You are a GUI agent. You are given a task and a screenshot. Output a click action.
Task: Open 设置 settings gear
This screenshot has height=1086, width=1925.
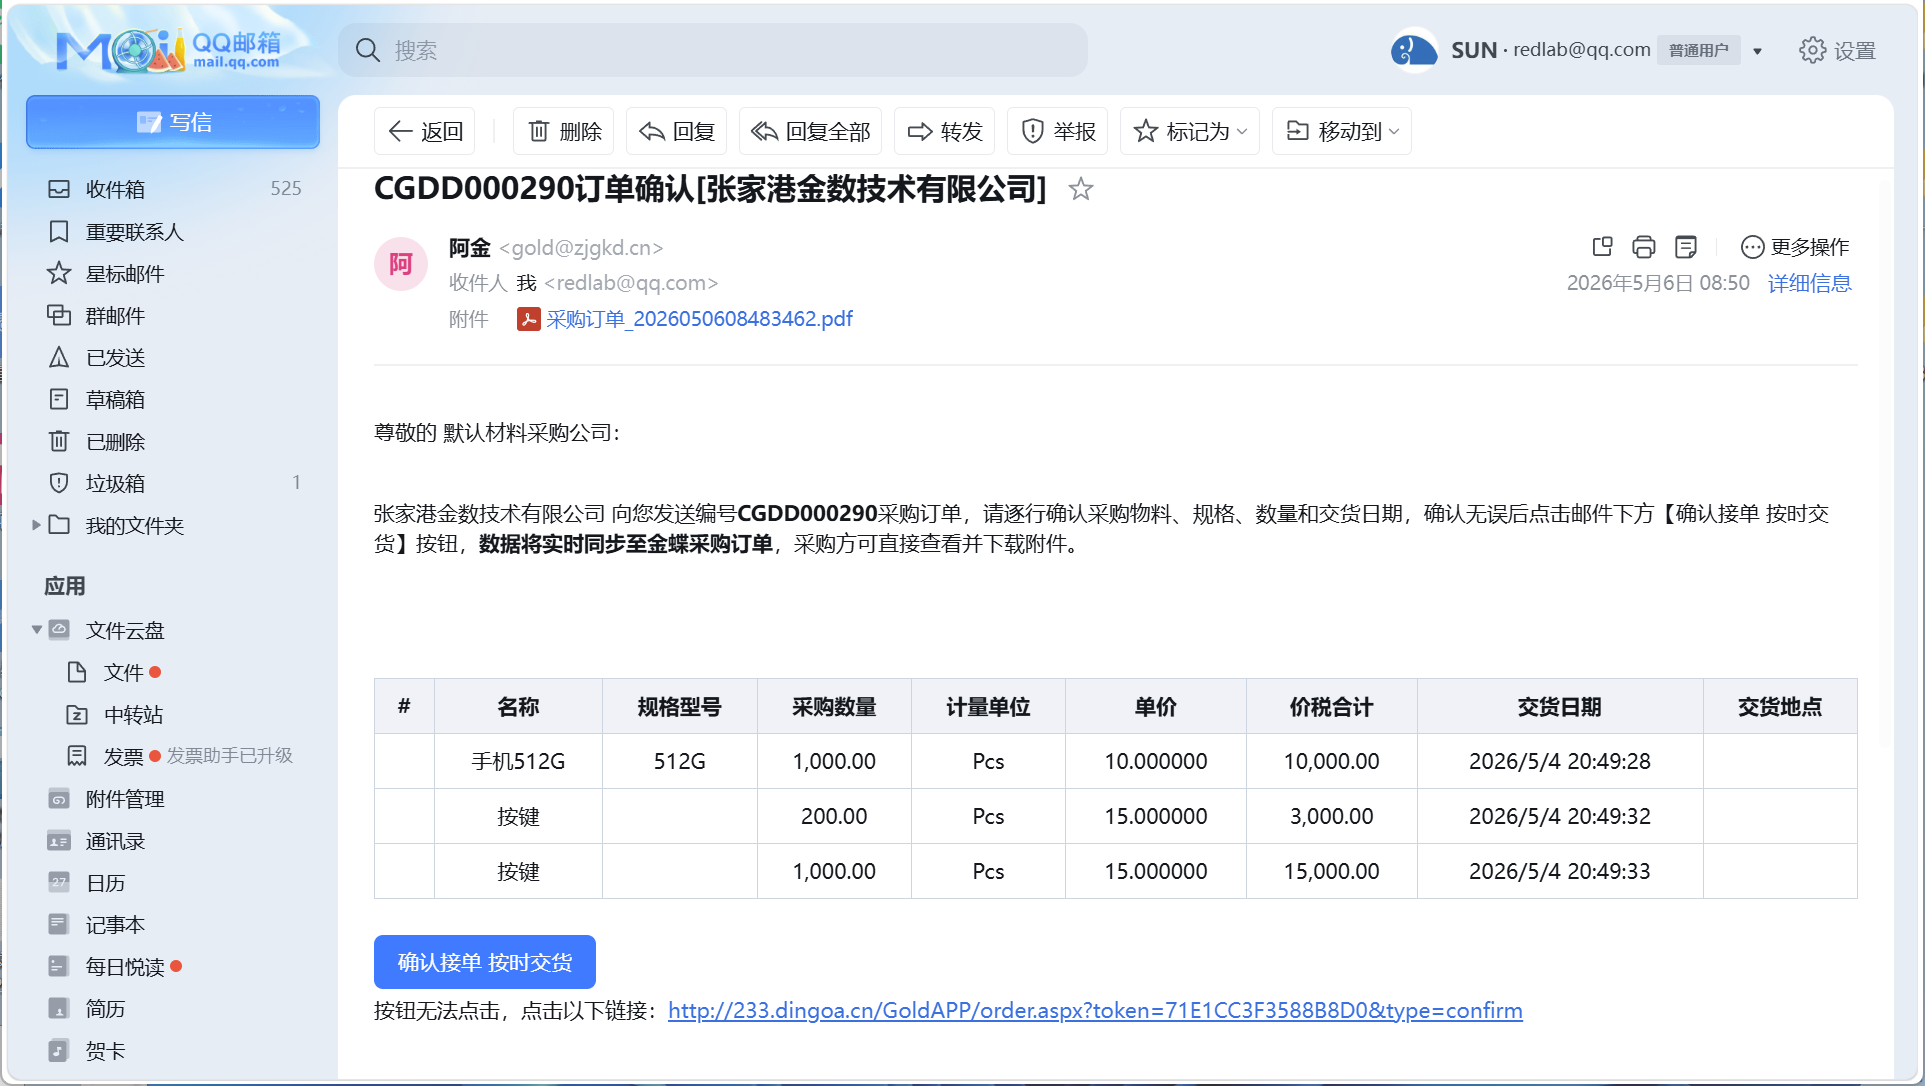tap(1837, 50)
